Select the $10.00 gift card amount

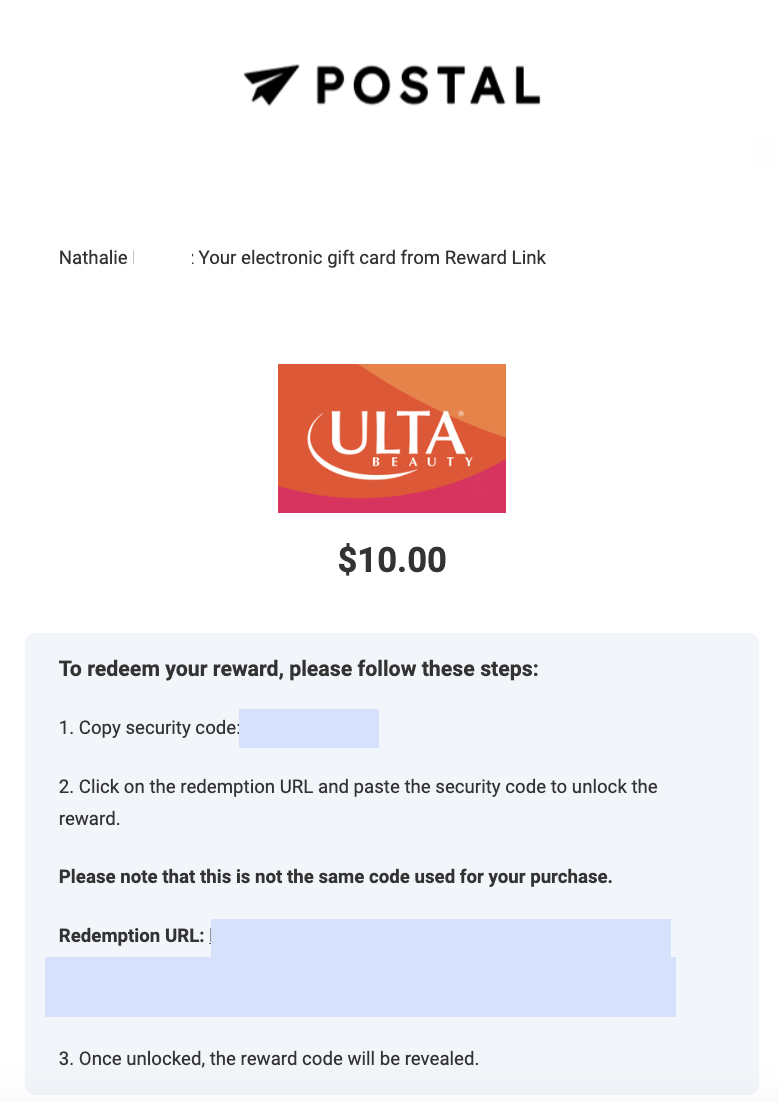point(392,560)
